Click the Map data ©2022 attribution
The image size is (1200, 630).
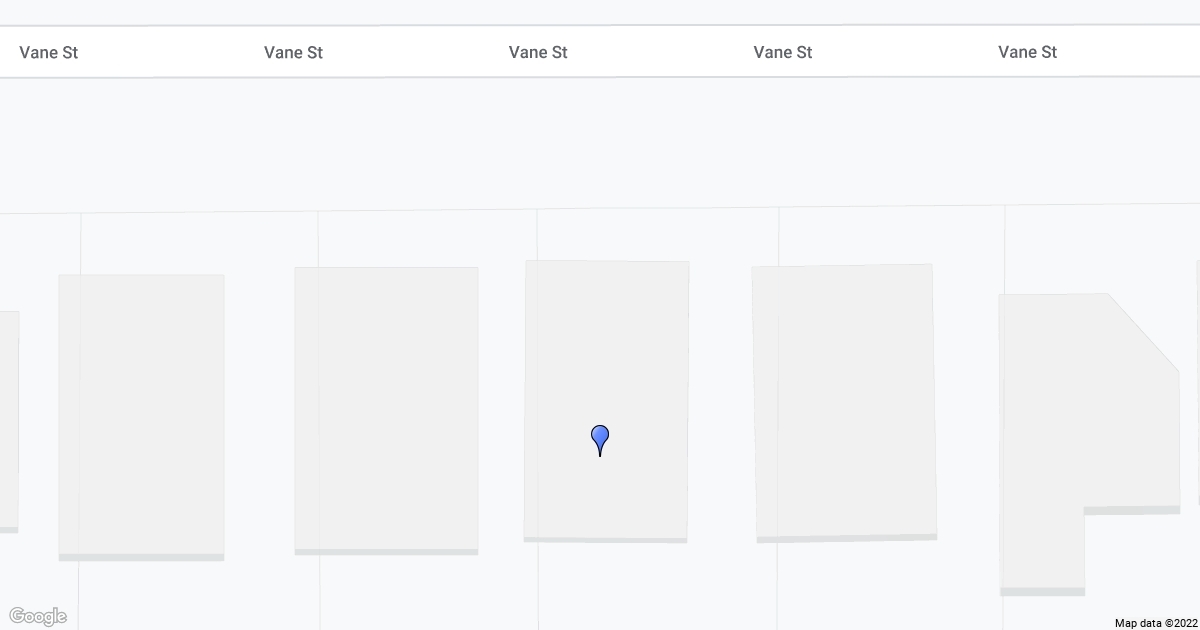1155,623
